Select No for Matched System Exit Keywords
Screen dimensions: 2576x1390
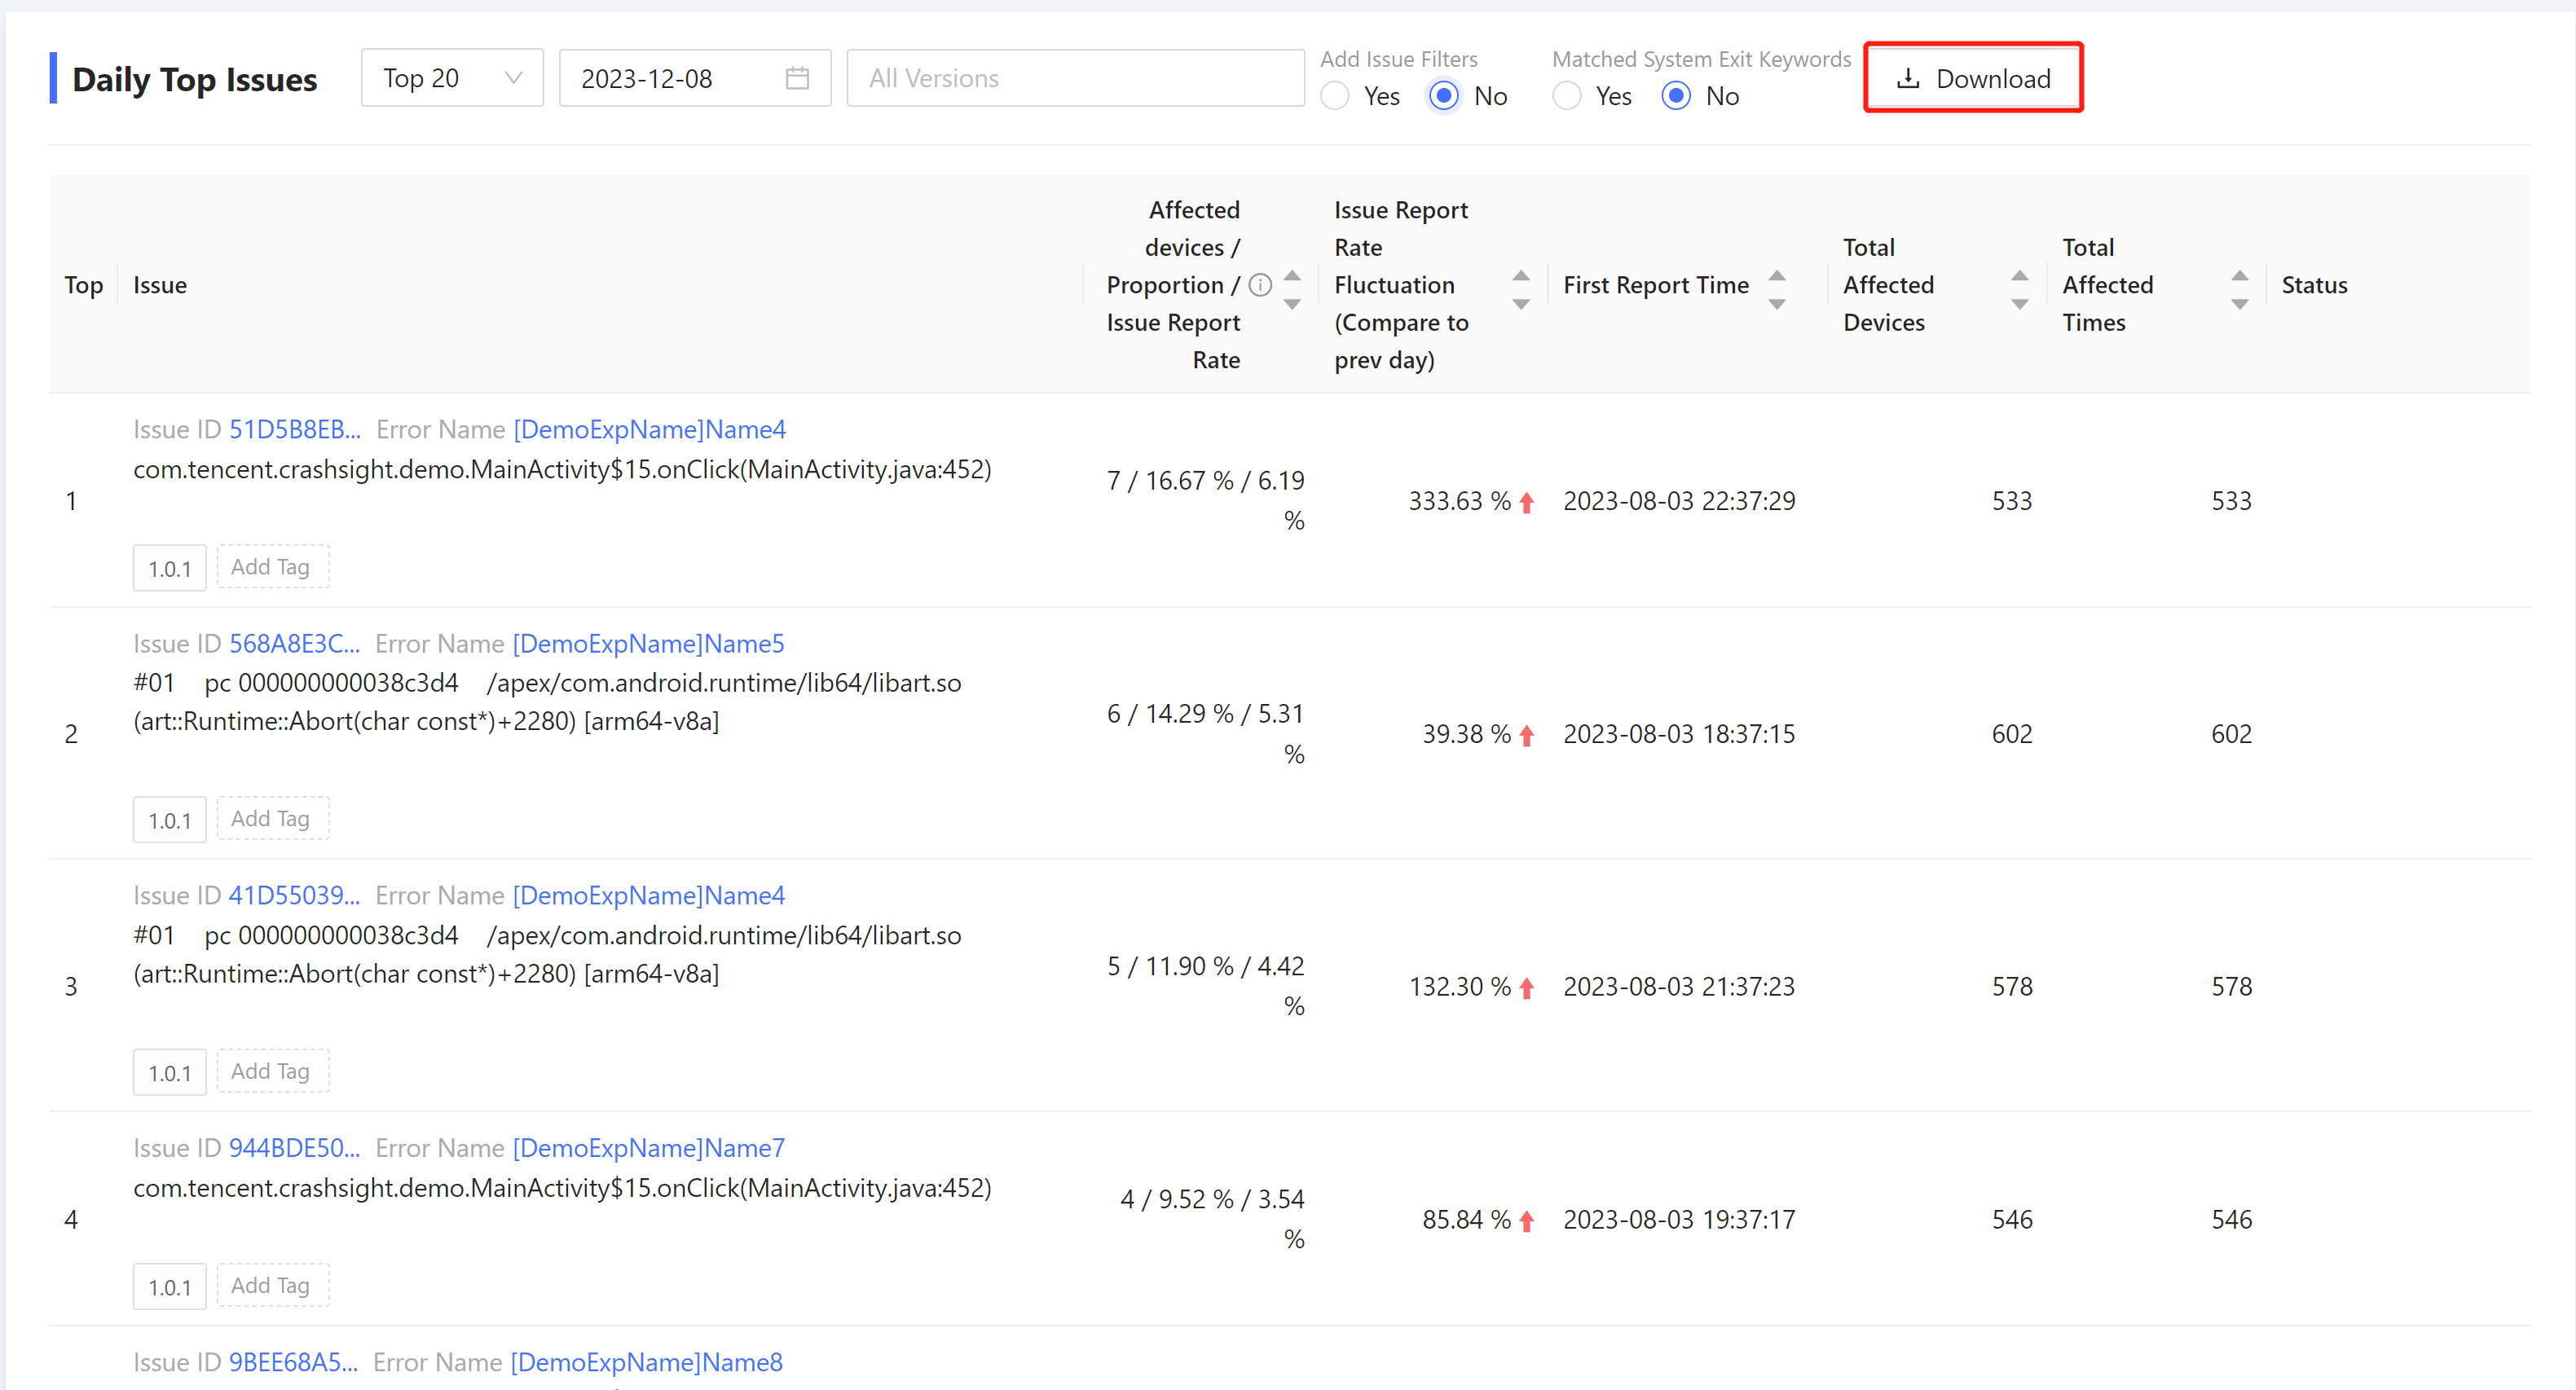(1676, 96)
